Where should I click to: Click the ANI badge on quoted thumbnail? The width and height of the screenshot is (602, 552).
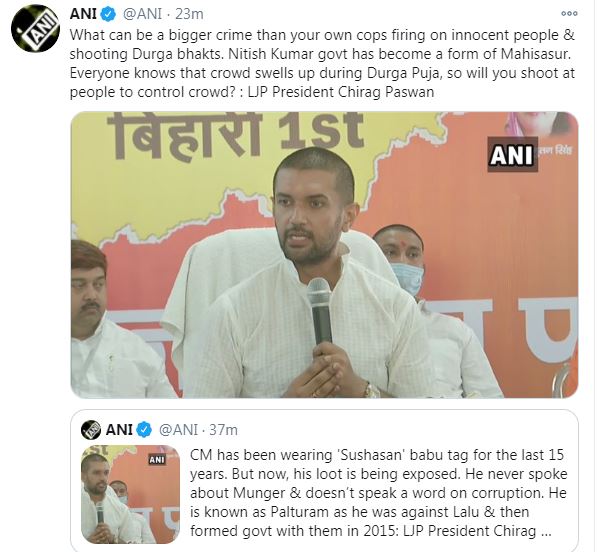157,459
